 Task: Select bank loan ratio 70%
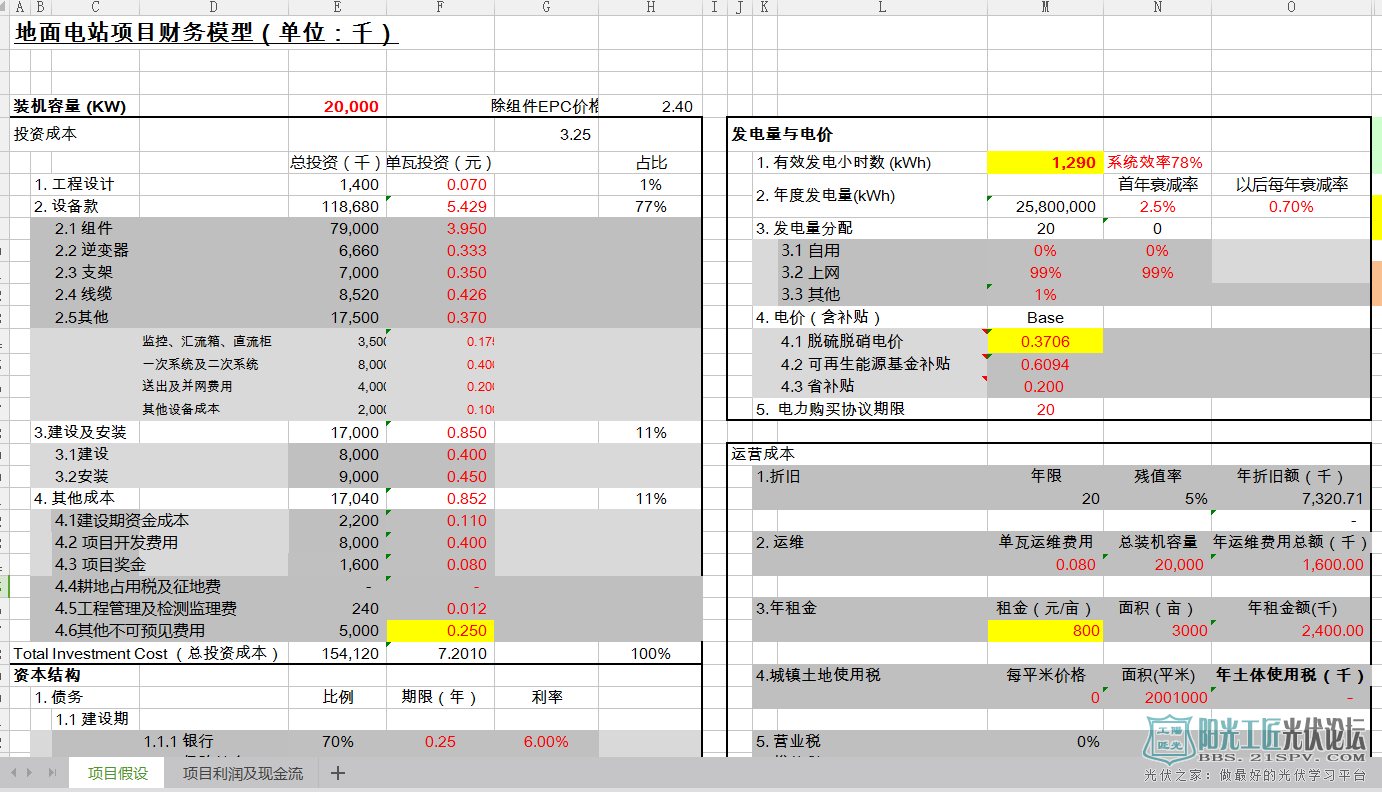[338, 741]
